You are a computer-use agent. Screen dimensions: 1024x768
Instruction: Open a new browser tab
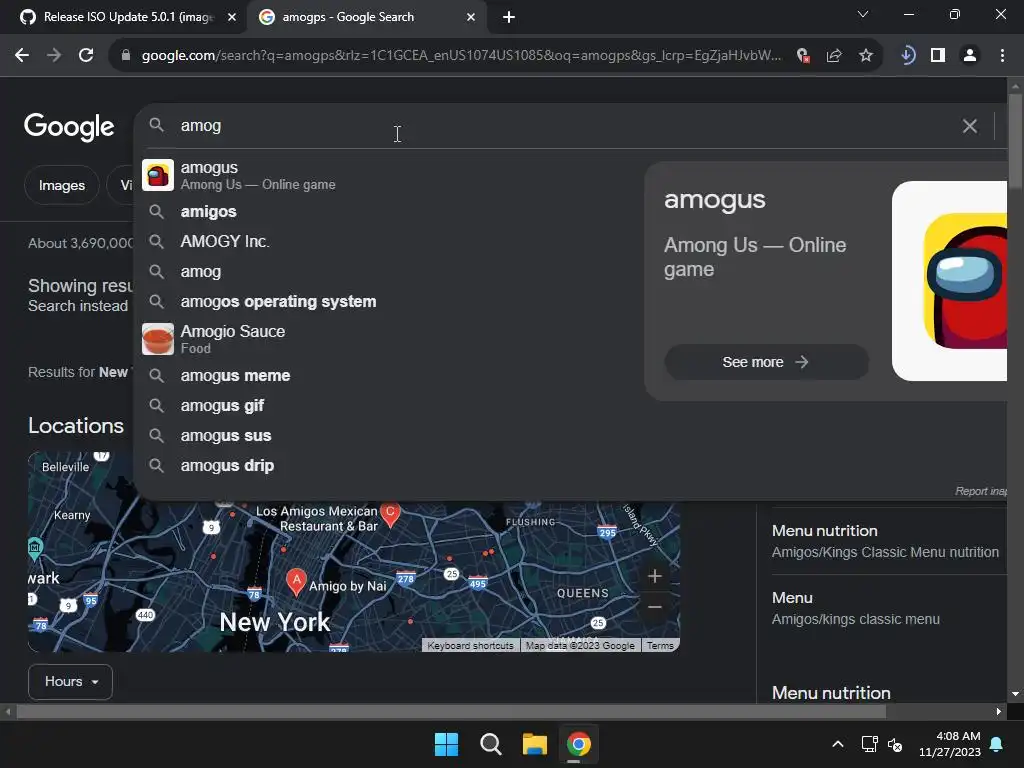pyautogui.click(x=509, y=17)
